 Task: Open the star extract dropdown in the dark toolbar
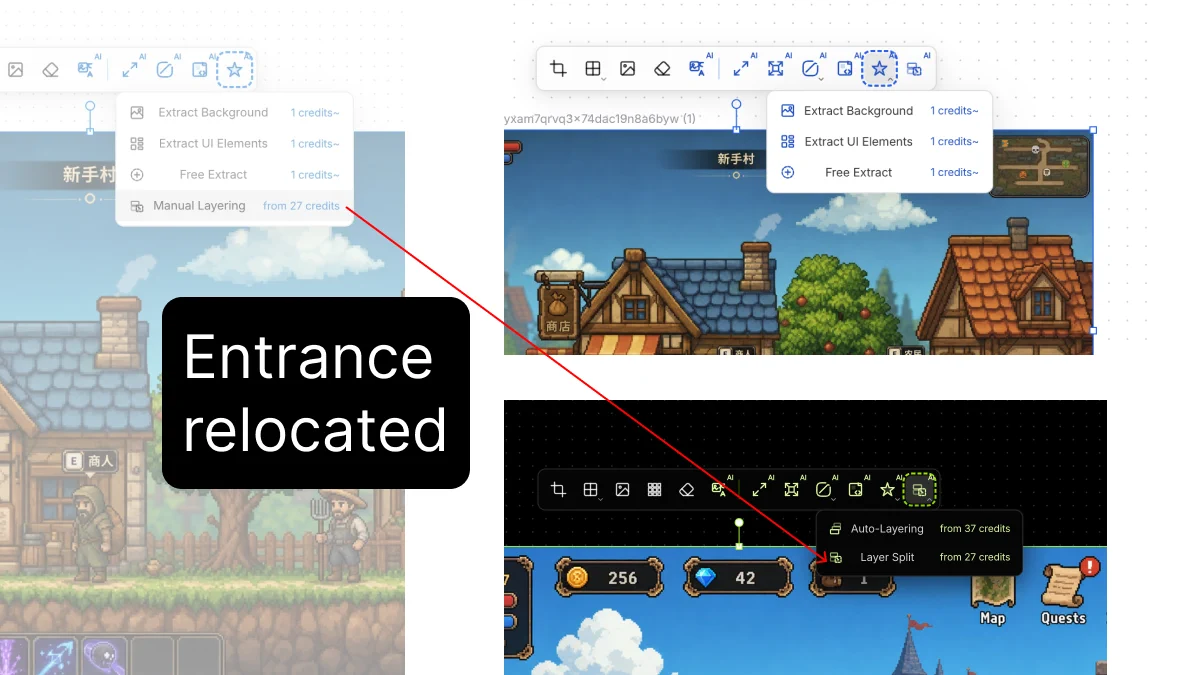click(888, 490)
